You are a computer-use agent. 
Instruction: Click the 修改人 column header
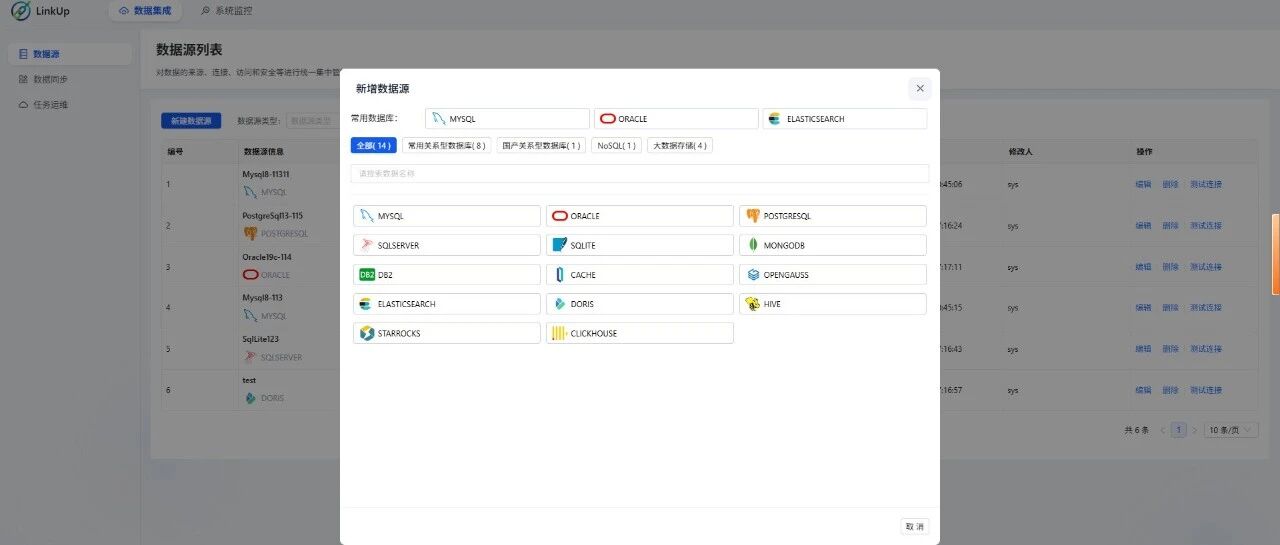tap(1020, 152)
